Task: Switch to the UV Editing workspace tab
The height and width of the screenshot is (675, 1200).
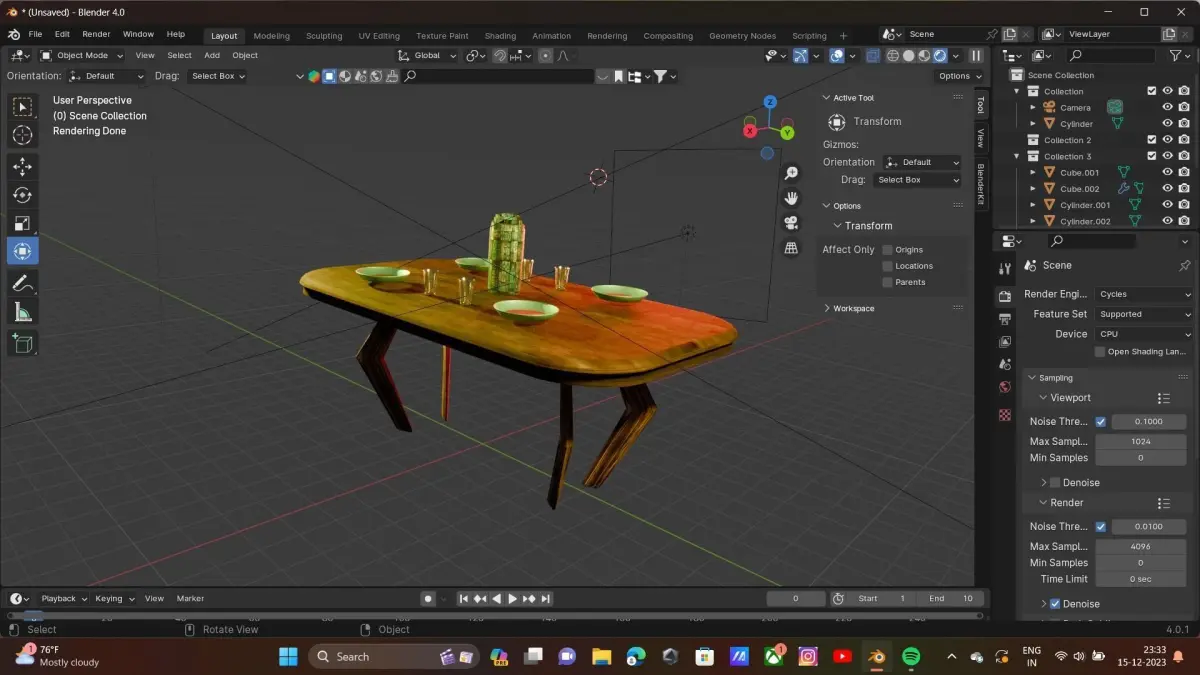Action: pos(379,36)
